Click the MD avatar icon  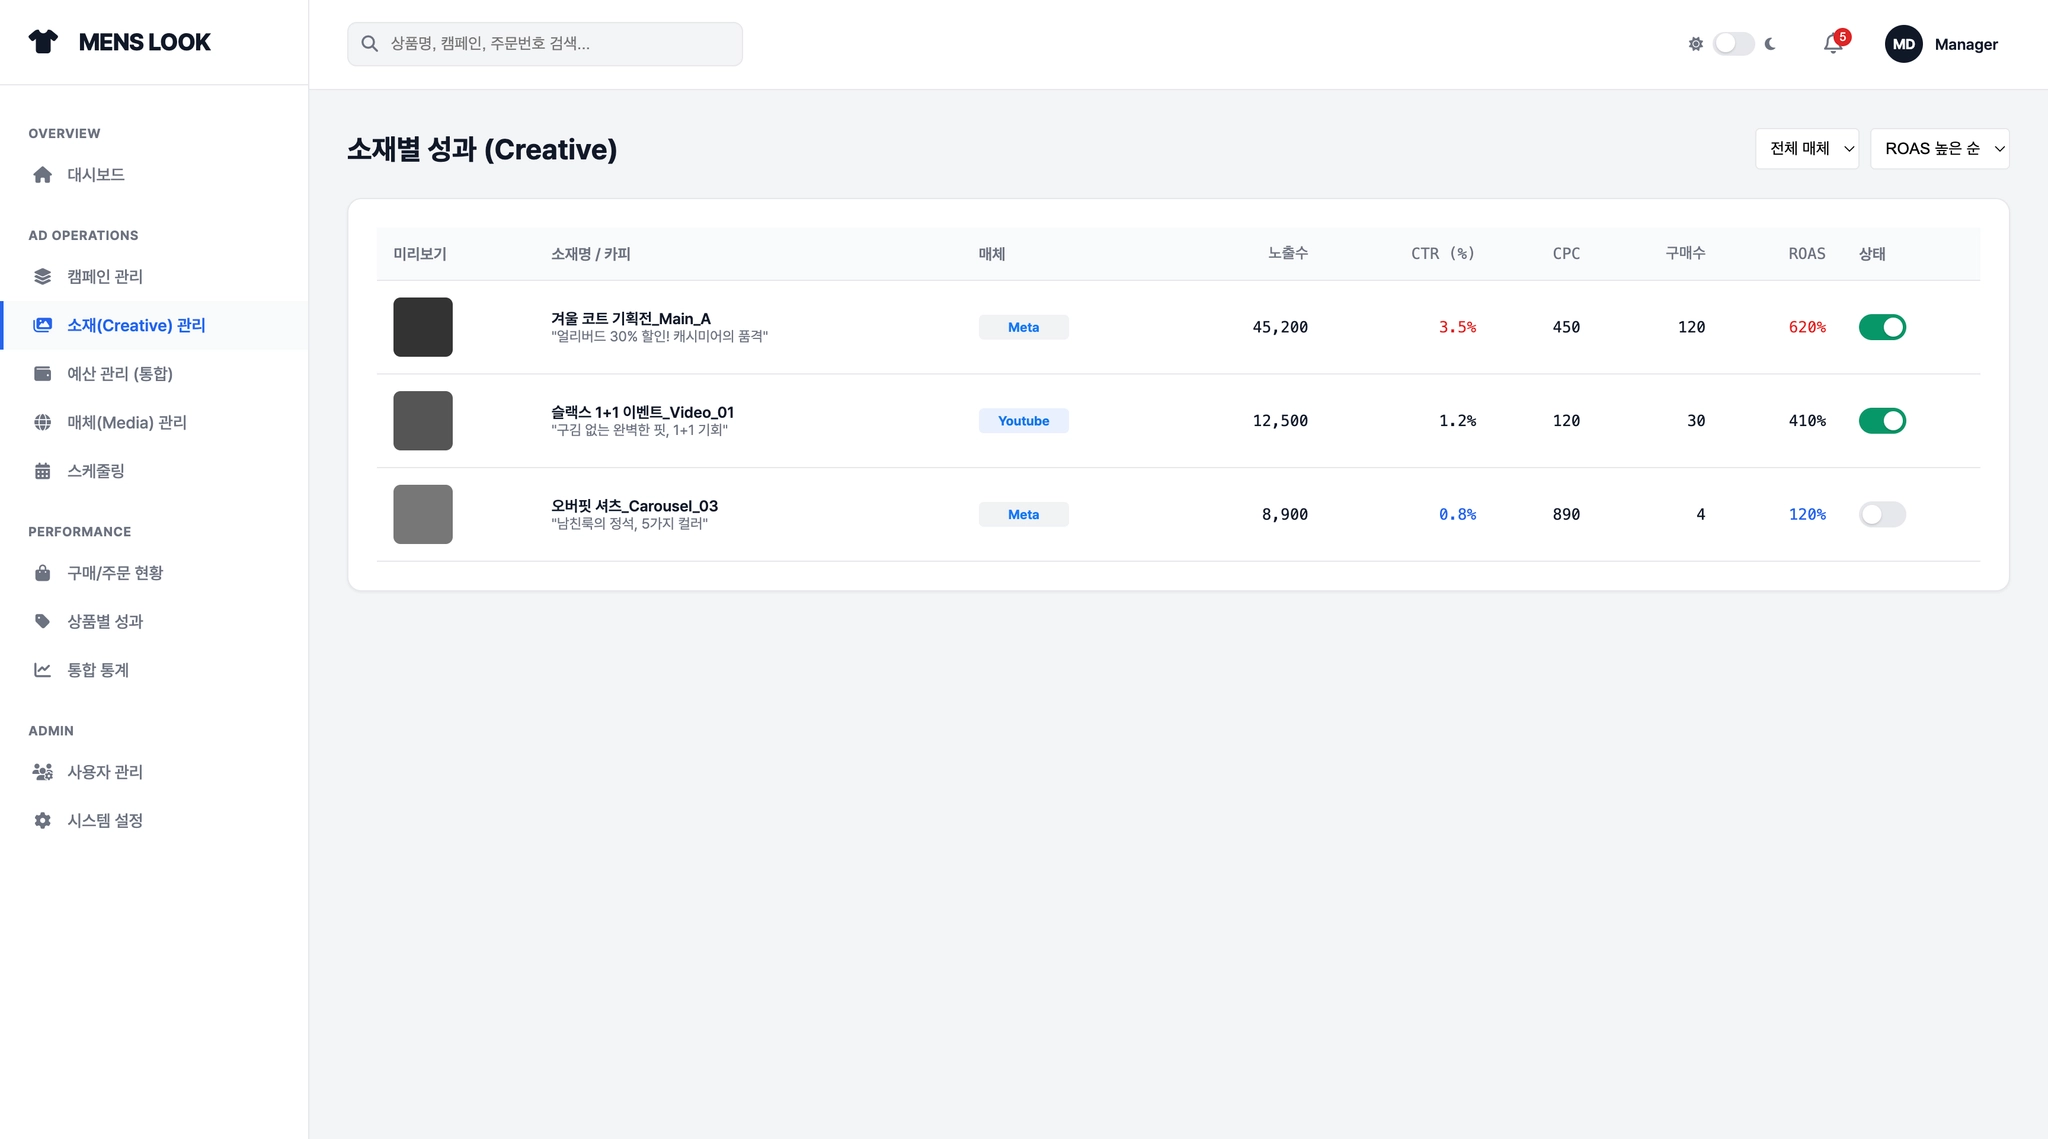(1903, 44)
